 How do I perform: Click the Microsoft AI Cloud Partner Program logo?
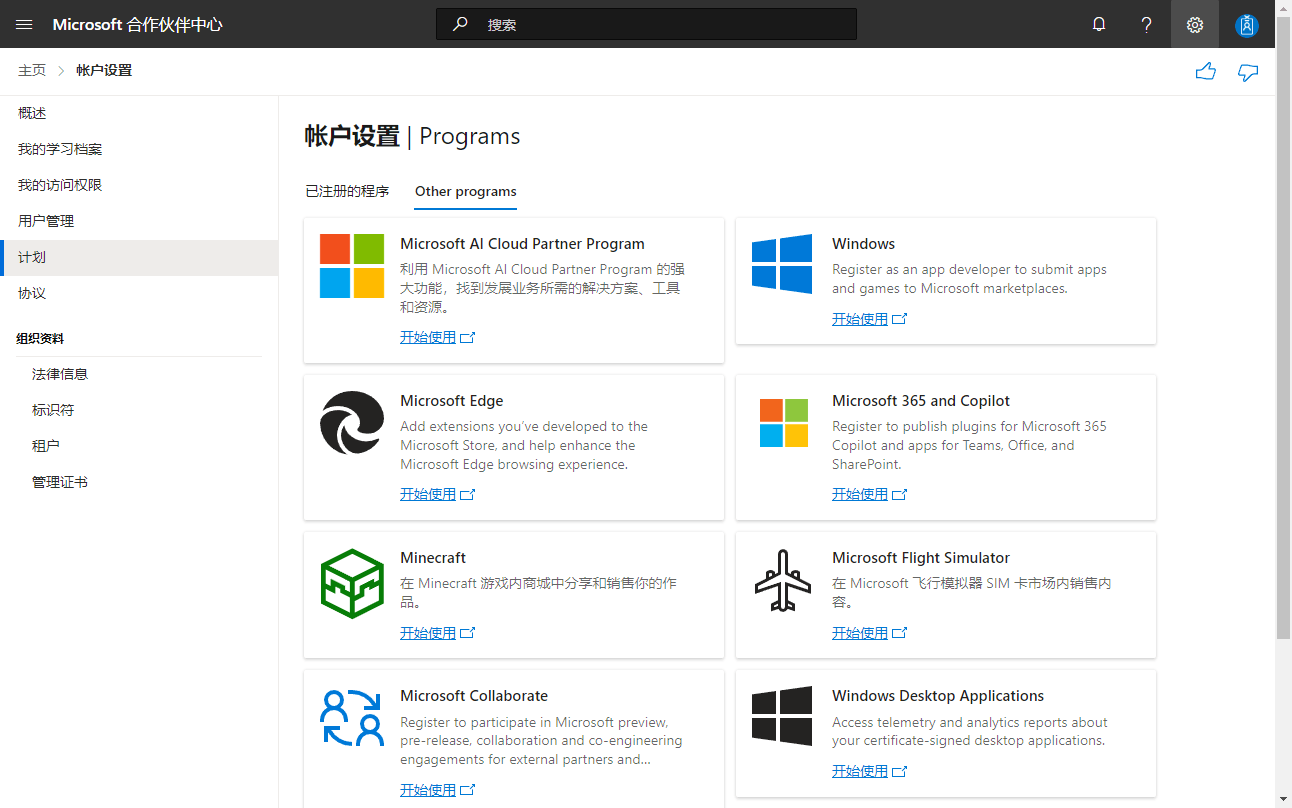pos(352,266)
